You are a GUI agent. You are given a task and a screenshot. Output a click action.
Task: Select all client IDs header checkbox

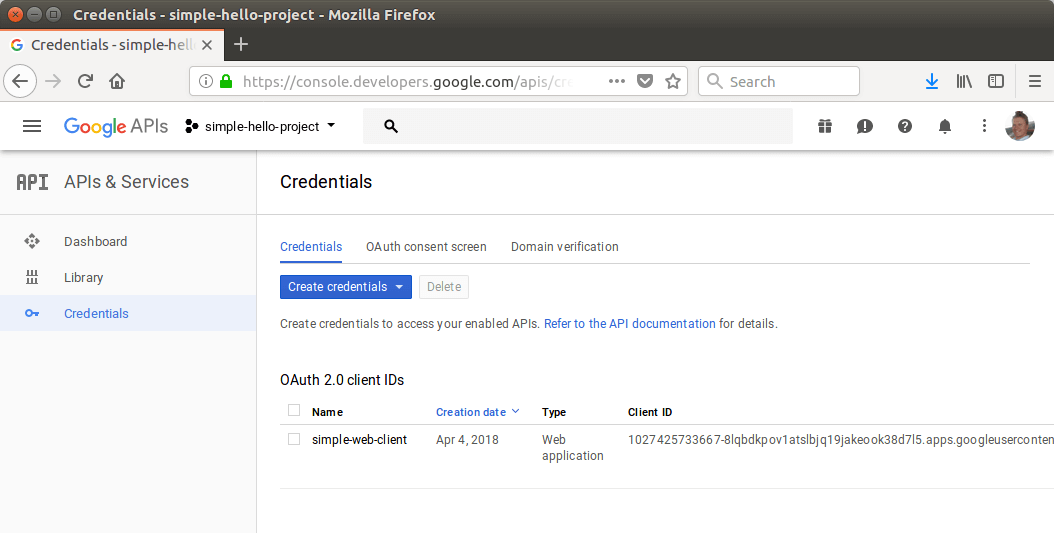[294, 410]
